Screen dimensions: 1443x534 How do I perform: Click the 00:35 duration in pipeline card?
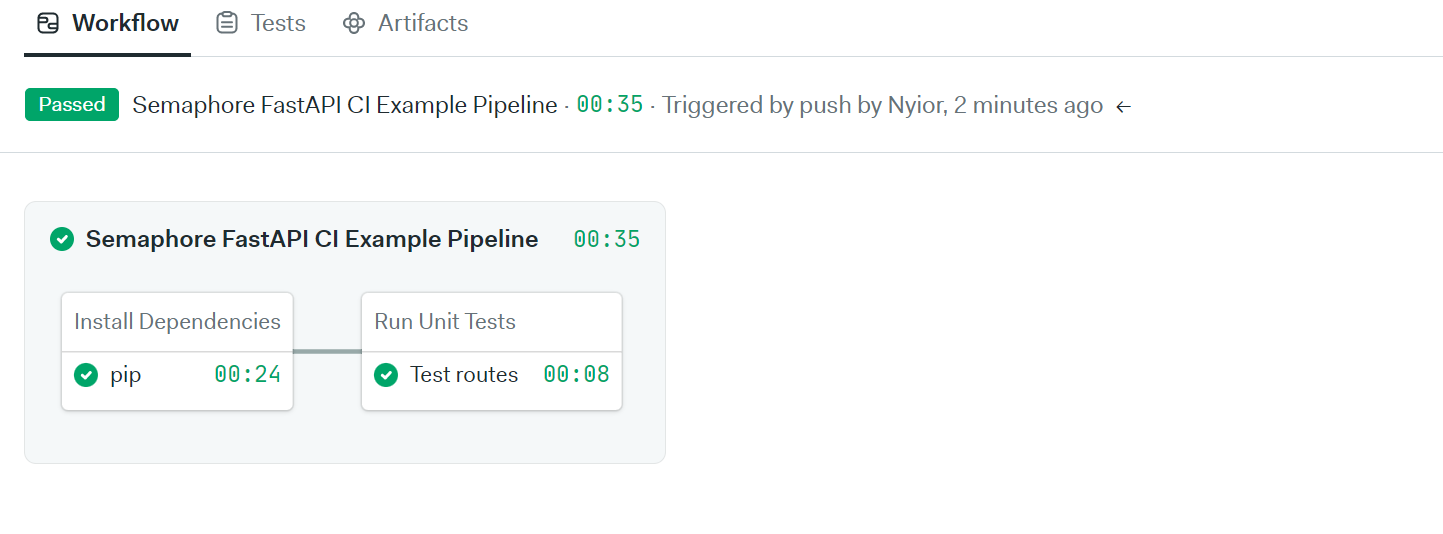click(607, 239)
